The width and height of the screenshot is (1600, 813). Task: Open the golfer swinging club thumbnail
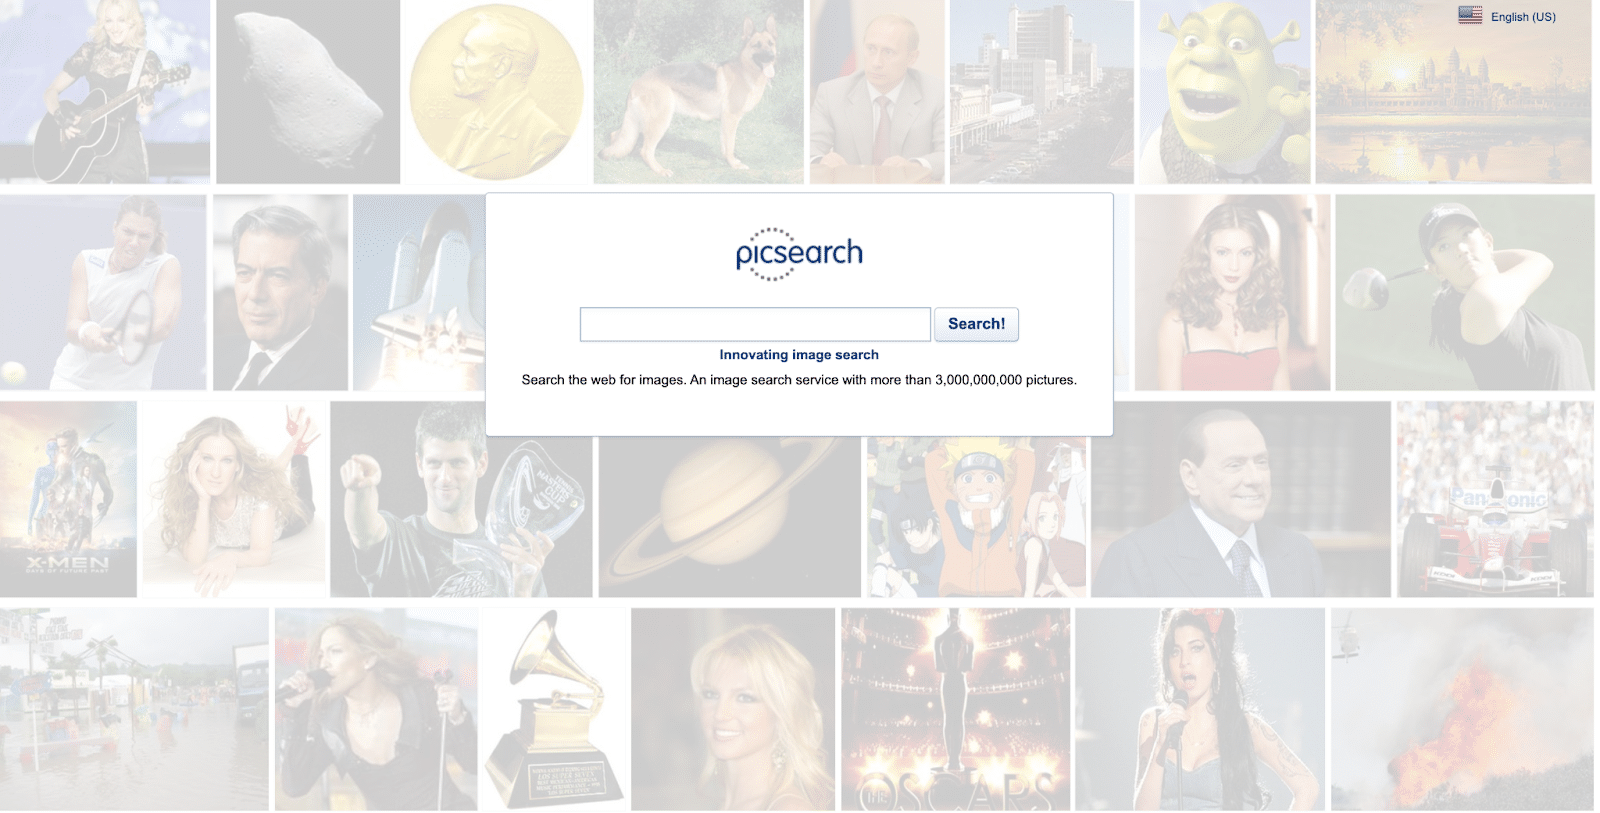(x=1465, y=292)
